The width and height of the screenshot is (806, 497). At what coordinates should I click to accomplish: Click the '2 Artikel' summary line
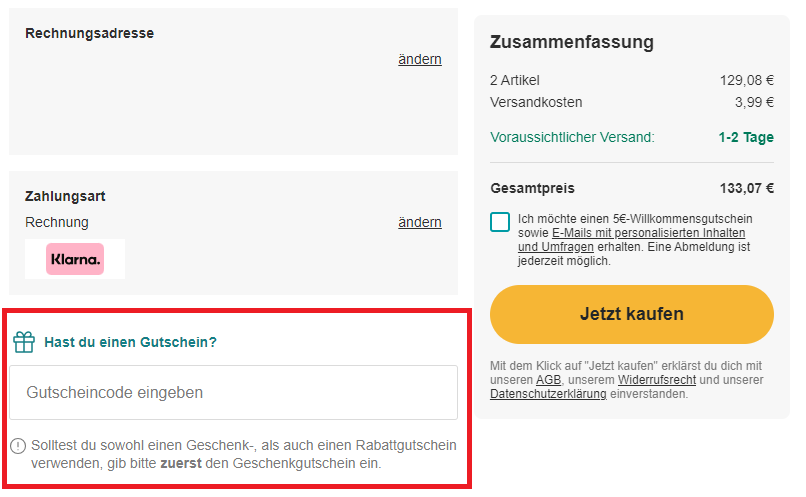click(514, 80)
